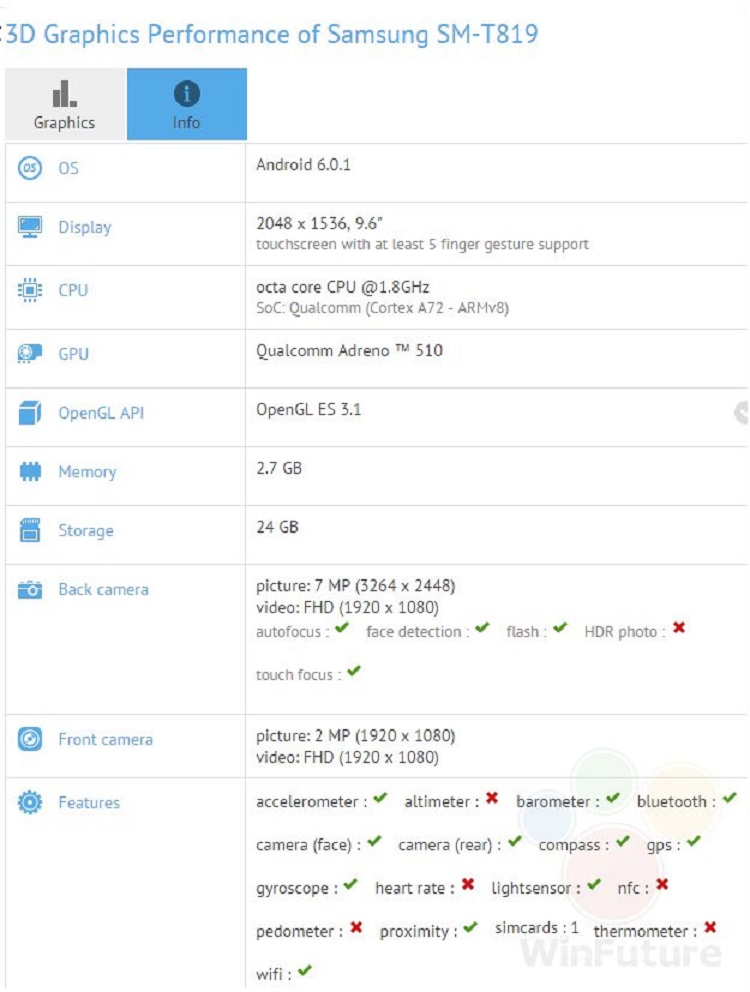Click the arrow on page's right edge
Viewport: 750px width, 992px height.
coord(741,412)
